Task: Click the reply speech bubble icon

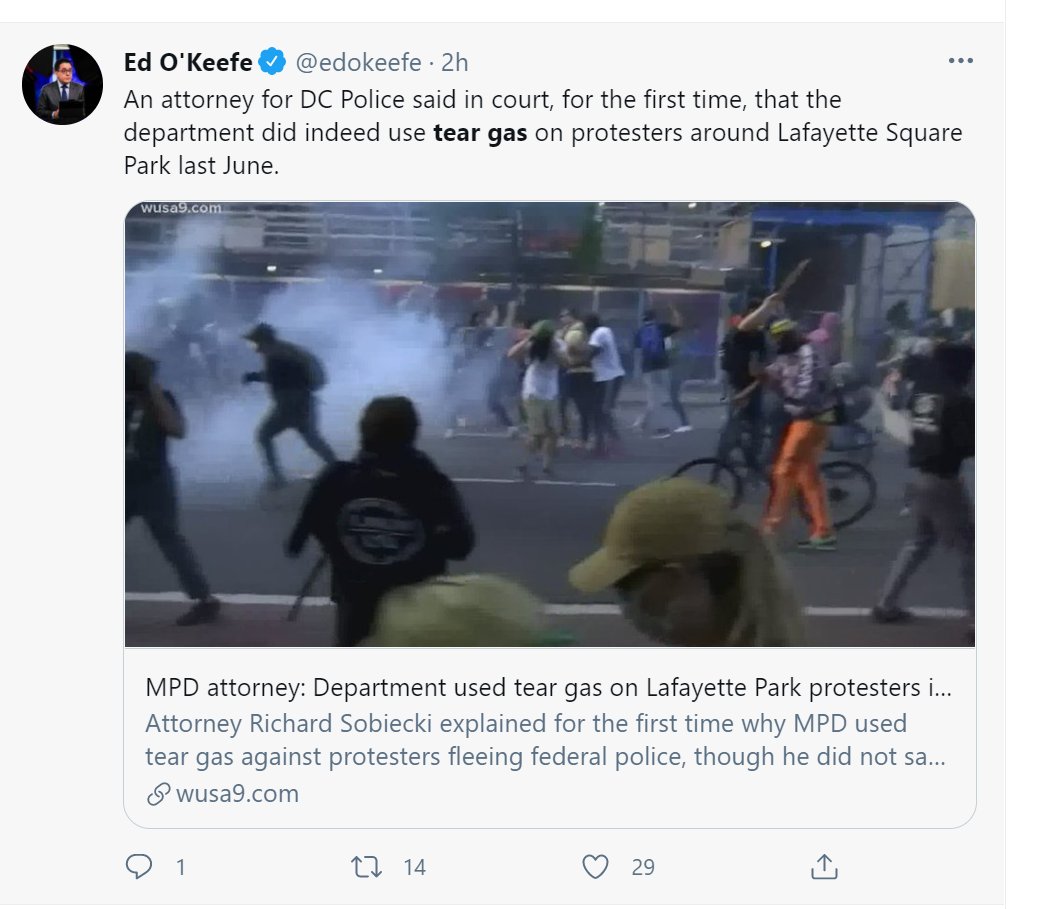Action: point(139,866)
